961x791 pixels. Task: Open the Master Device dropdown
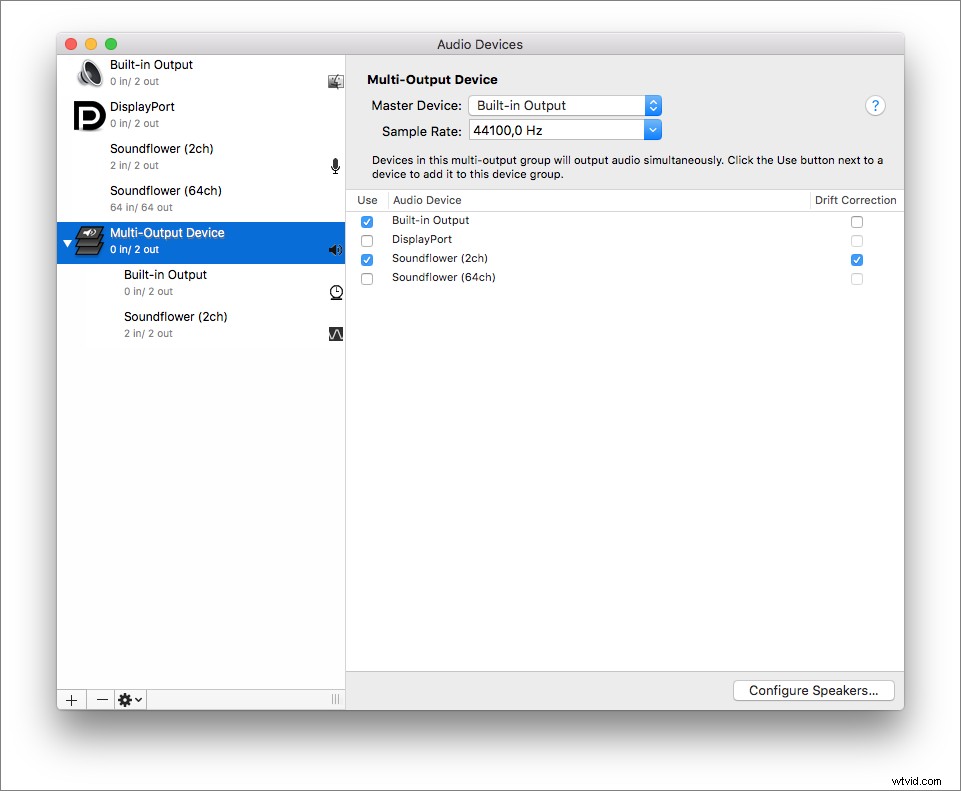(x=652, y=105)
